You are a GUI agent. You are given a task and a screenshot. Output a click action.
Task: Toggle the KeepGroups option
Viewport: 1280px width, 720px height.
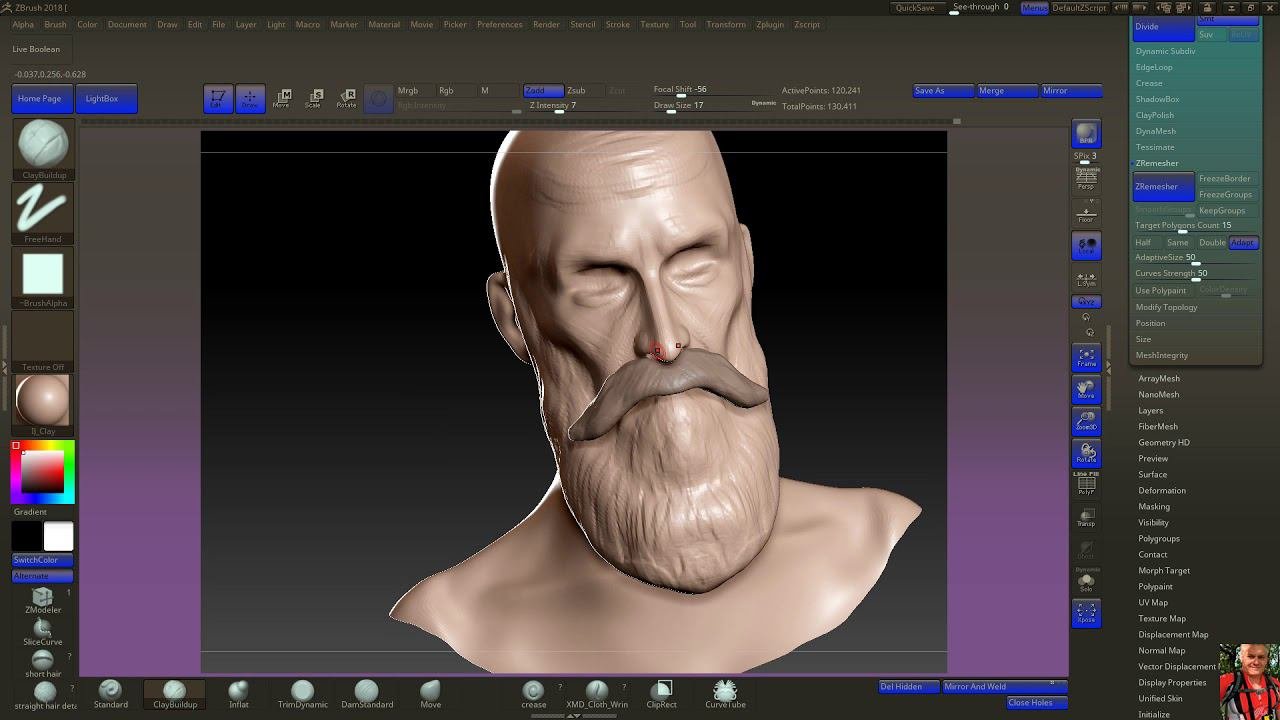1222,211
